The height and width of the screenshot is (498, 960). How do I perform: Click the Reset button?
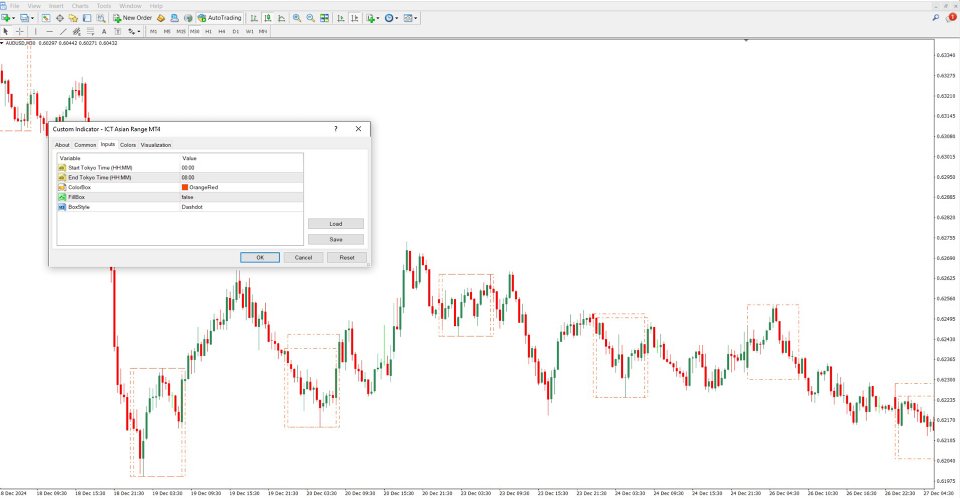[x=347, y=257]
